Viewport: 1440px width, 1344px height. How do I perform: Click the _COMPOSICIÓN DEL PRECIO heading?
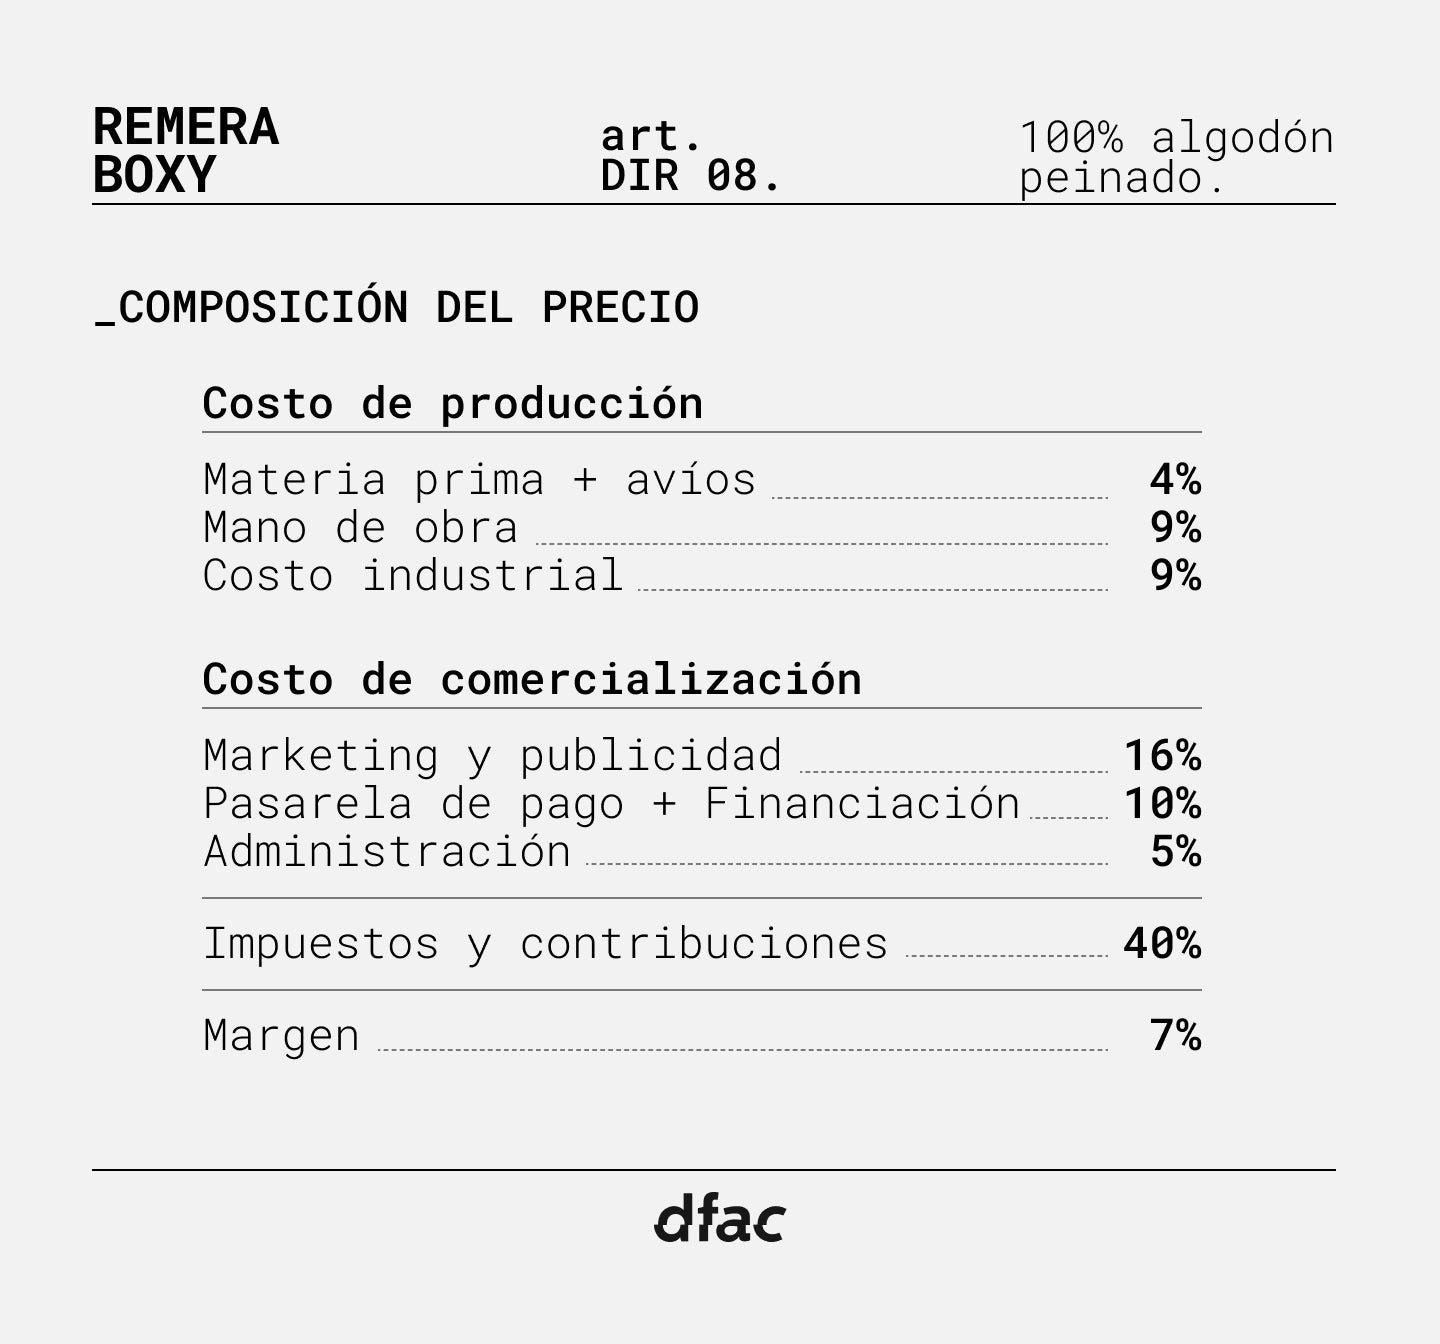click(x=397, y=307)
